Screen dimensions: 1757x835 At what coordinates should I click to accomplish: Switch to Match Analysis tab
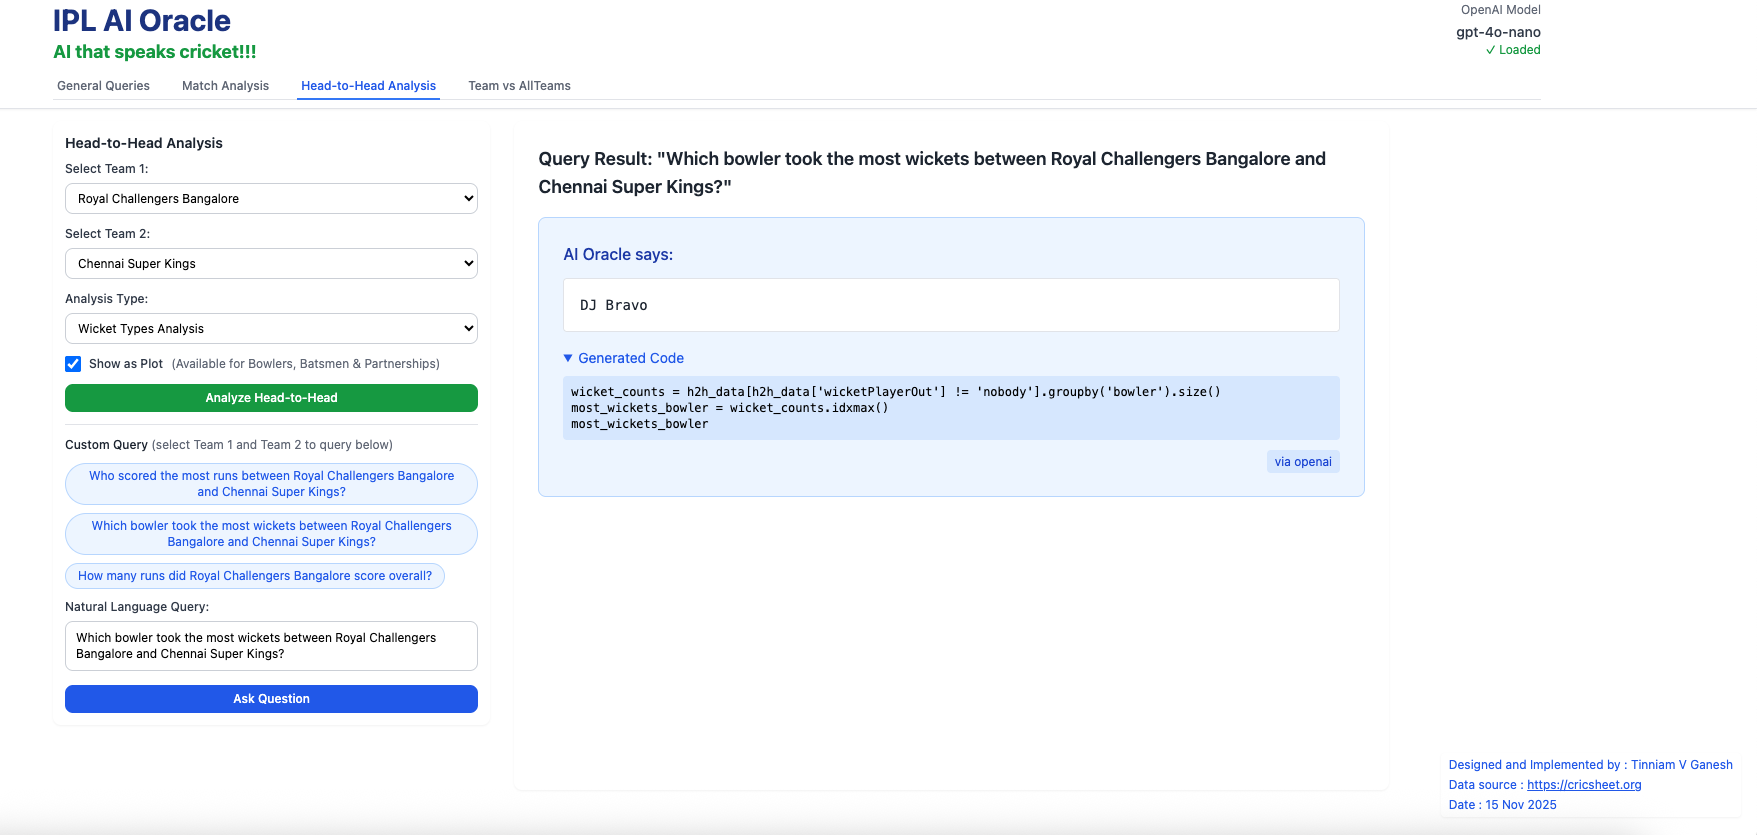pos(225,86)
